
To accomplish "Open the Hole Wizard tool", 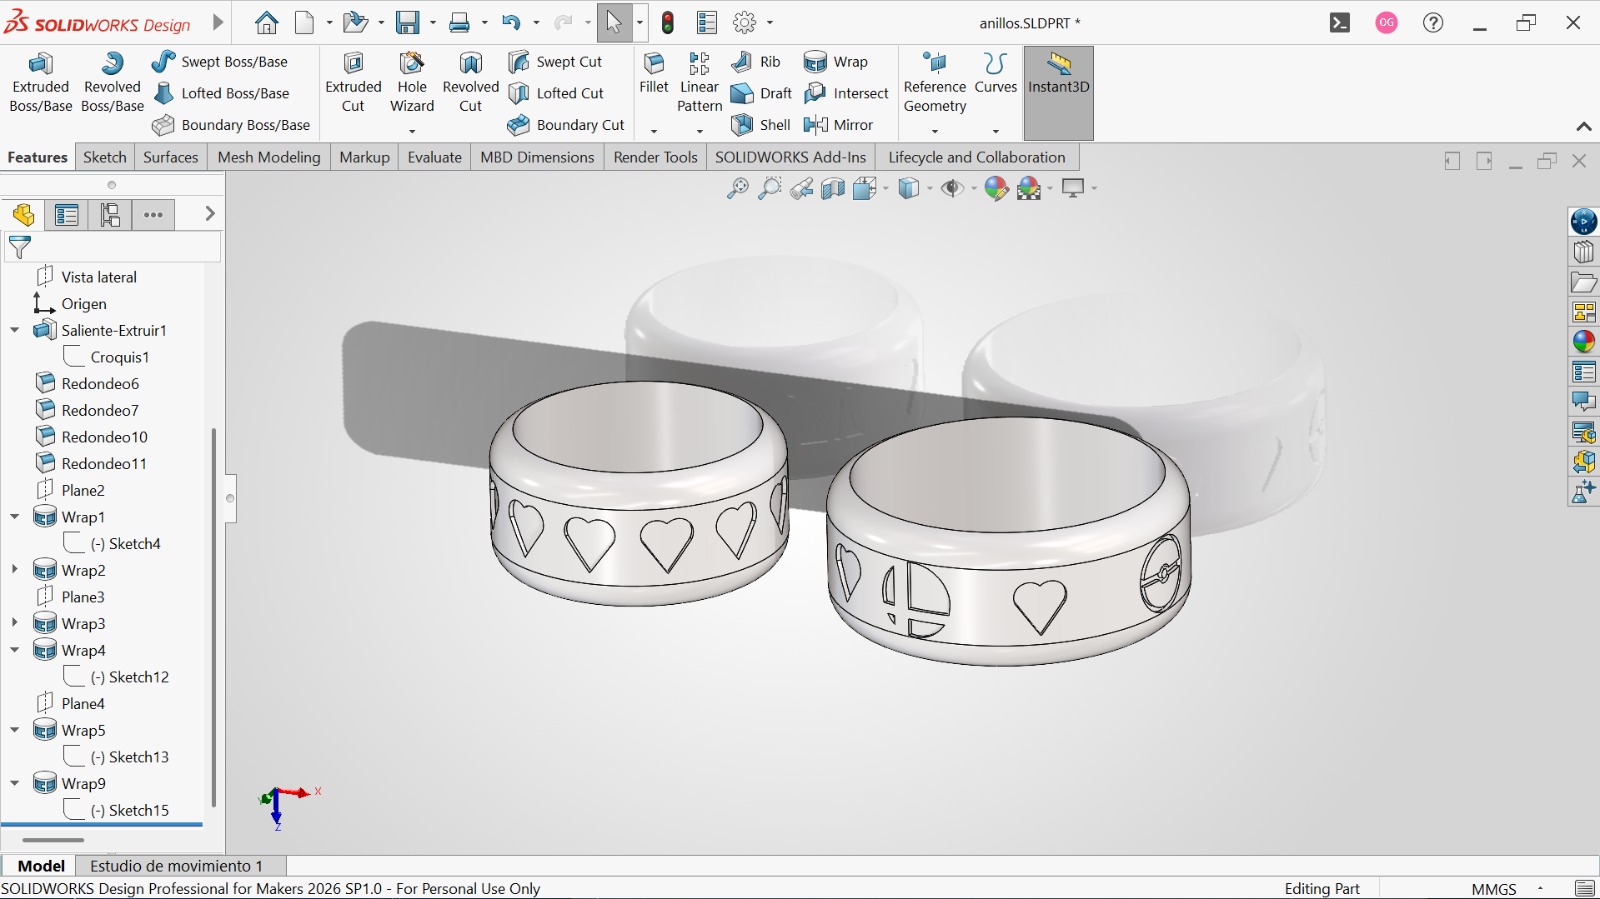I will [x=412, y=82].
